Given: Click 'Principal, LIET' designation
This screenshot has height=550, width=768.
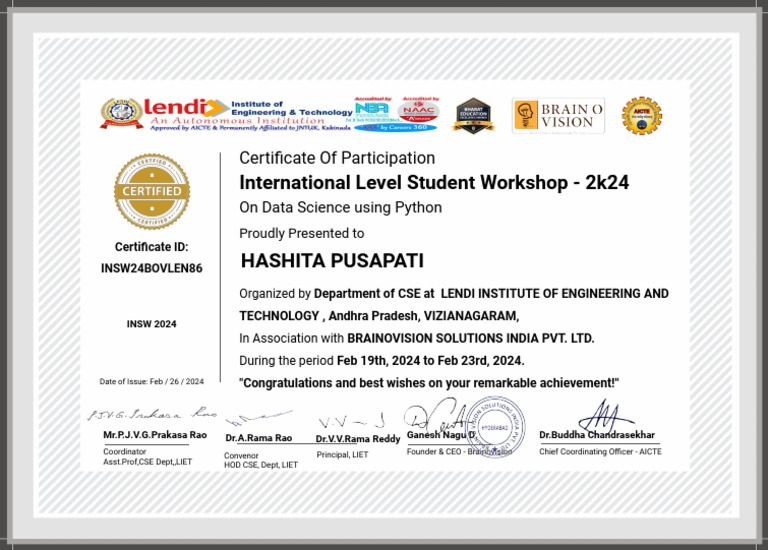Looking at the screenshot, I should (342, 454).
